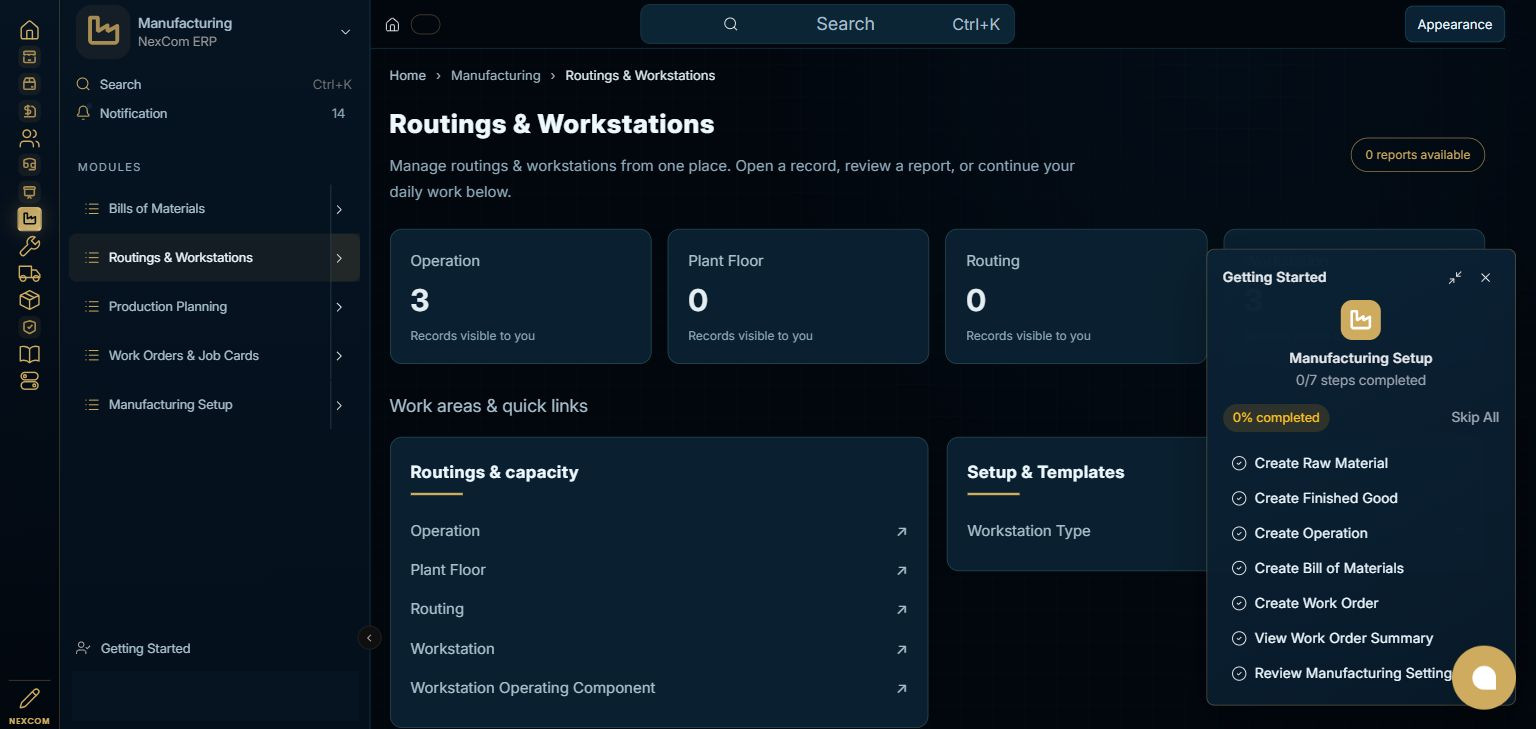This screenshot has width=1536, height=729.
Task: Tick the check circle for Create Finished Good
Action: [1239, 498]
